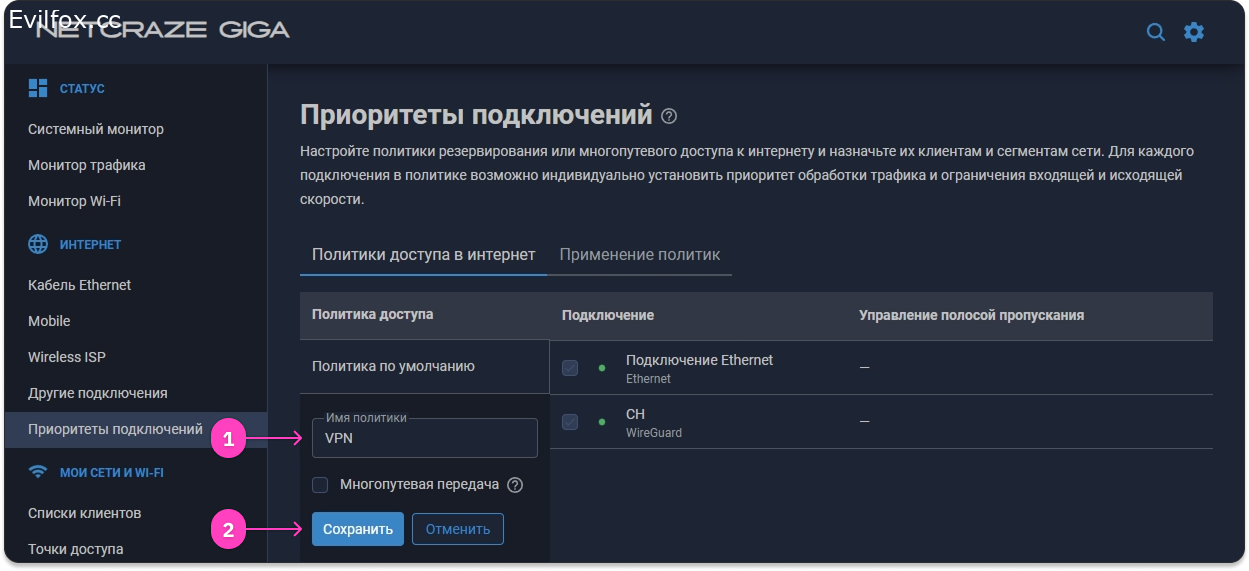
Task: Save the policy with Сохранить button
Action: 357,529
